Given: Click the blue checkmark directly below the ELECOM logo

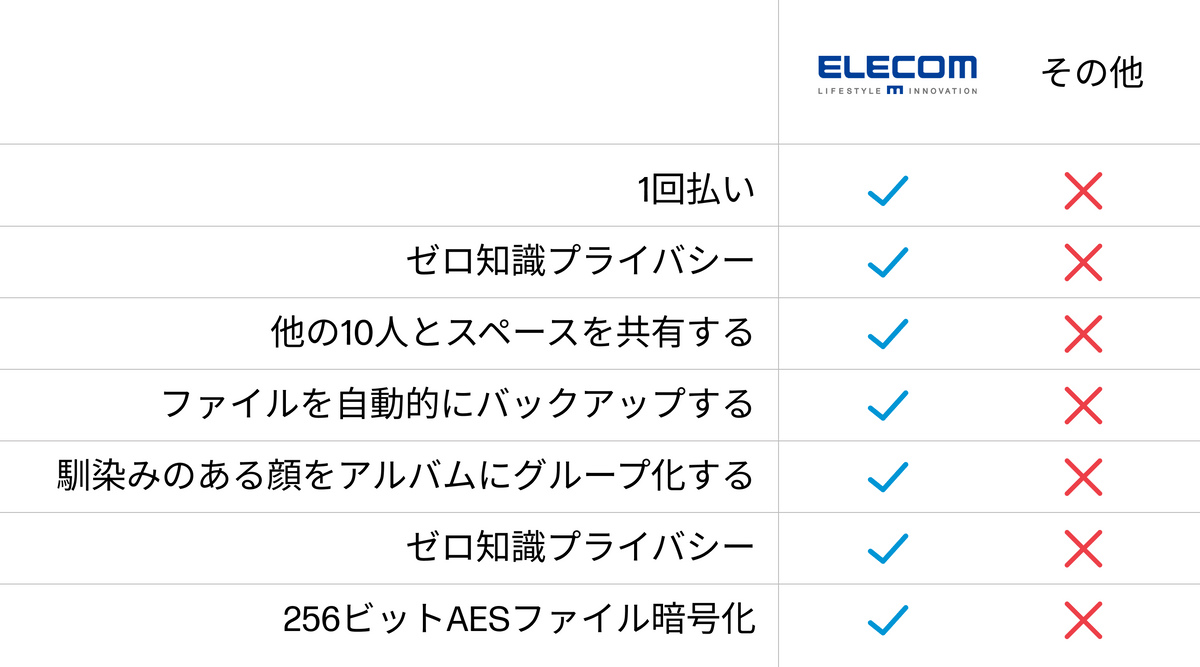Looking at the screenshot, I should pos(888,191).
